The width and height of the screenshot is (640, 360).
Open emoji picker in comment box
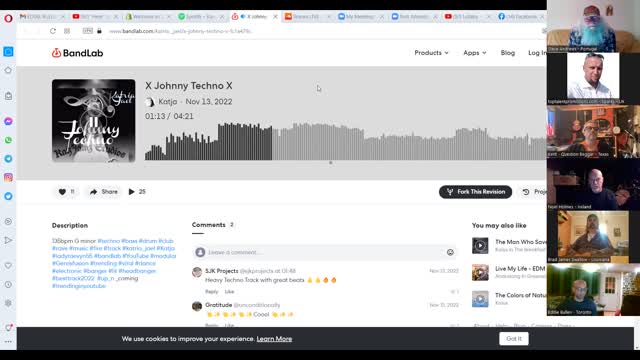click(450, 252)
